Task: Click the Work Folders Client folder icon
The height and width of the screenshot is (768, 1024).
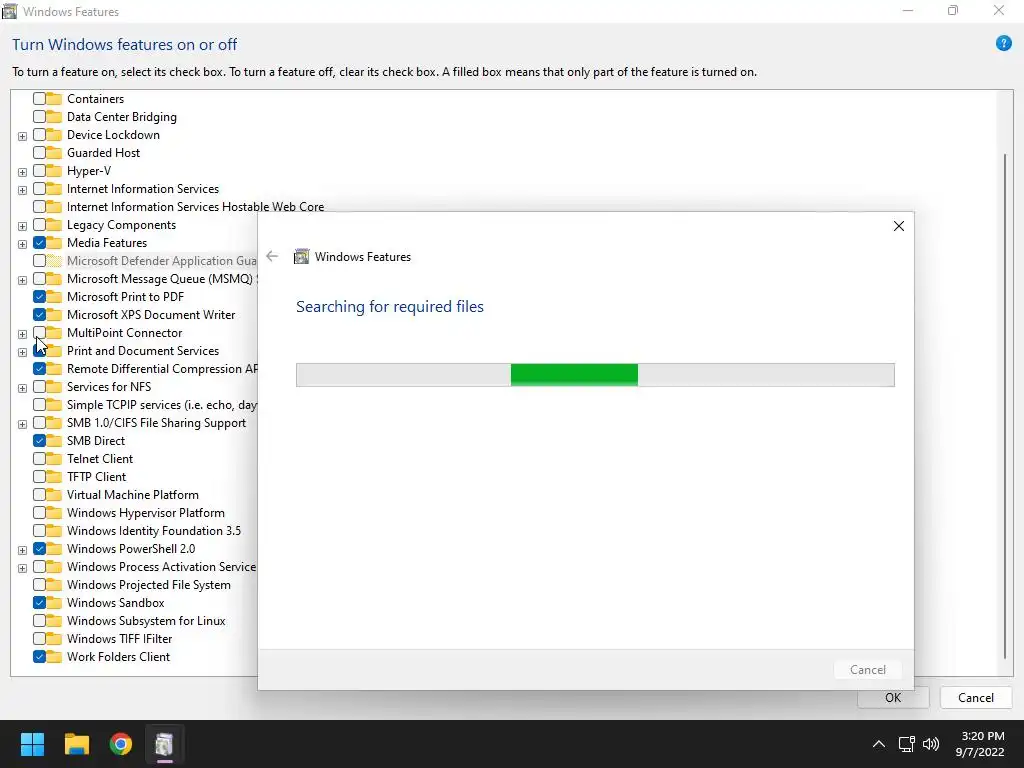Action: tap(54, 657)
